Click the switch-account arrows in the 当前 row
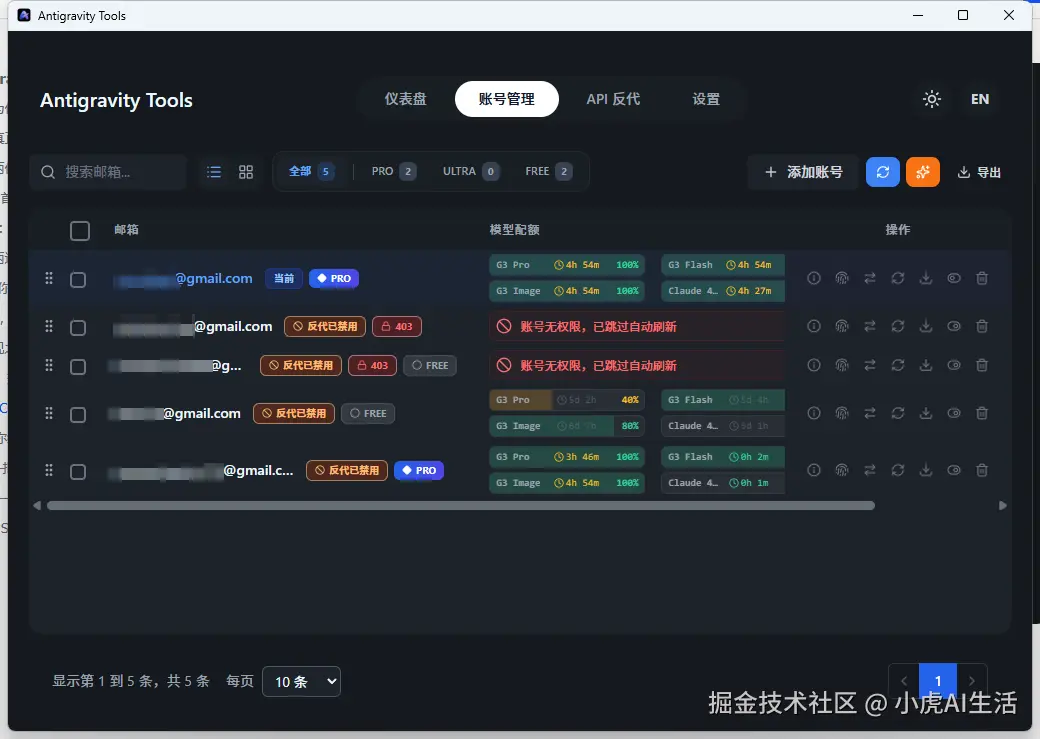Image resolution: width=1040 pixels, height=739 pixels. click(870, 278)
